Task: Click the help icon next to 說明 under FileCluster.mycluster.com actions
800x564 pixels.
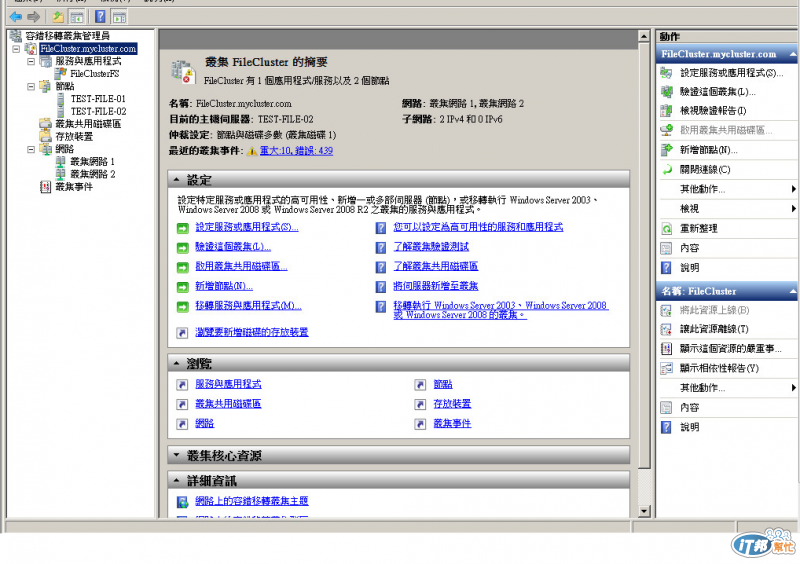Action: [666, 267]
